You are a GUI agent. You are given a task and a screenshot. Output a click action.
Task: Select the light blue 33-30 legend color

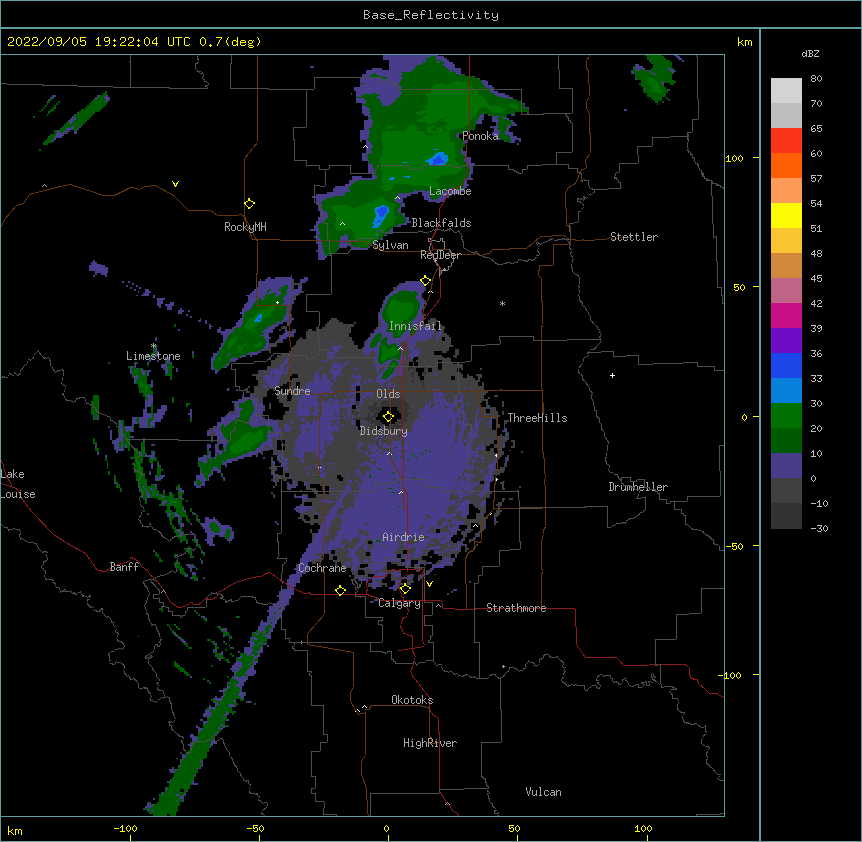tap(786, 391)
